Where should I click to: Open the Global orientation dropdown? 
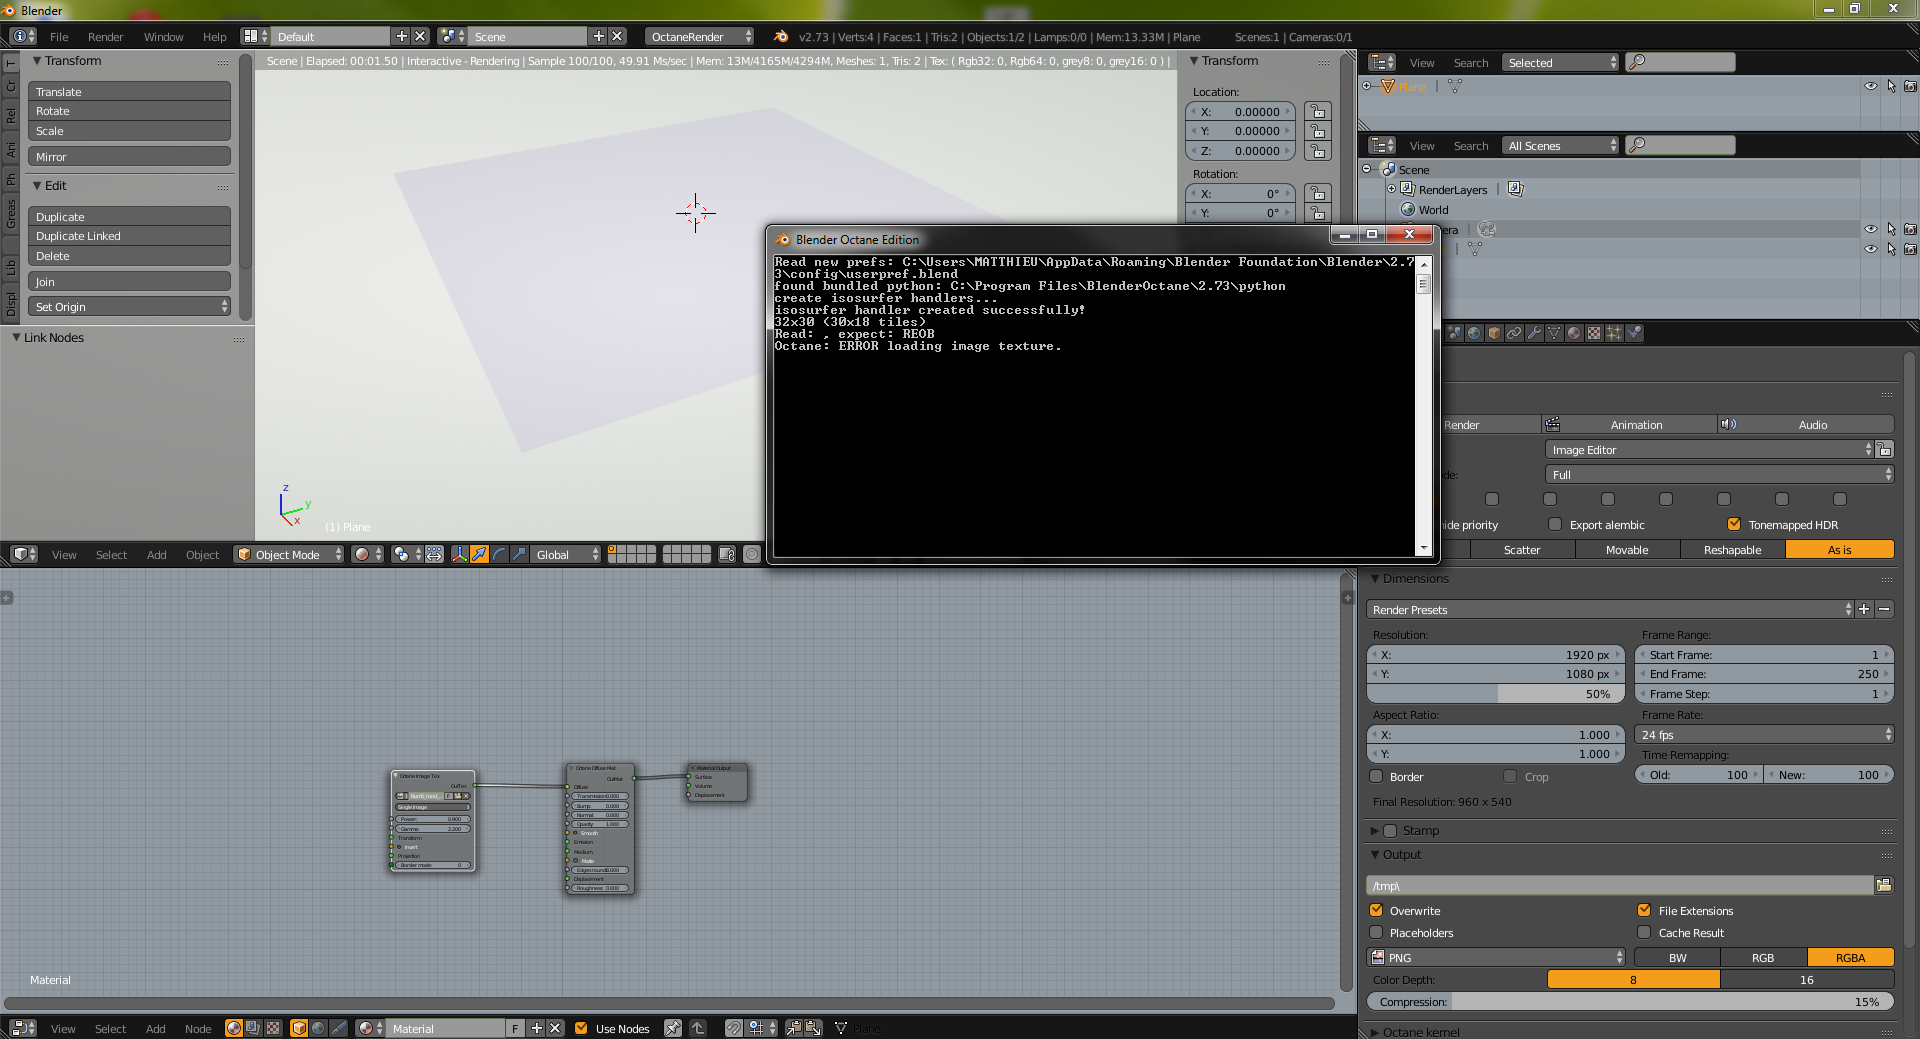point(566,554)
